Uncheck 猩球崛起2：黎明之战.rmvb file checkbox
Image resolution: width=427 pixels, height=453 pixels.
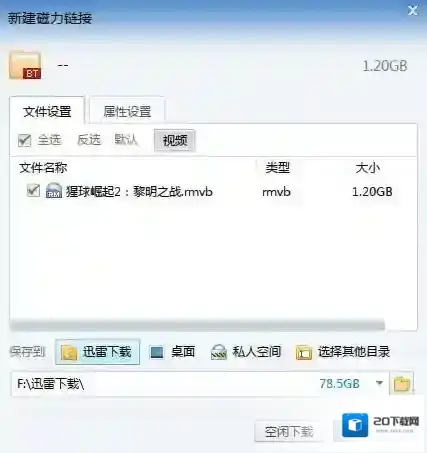click(x=33, y=191)
